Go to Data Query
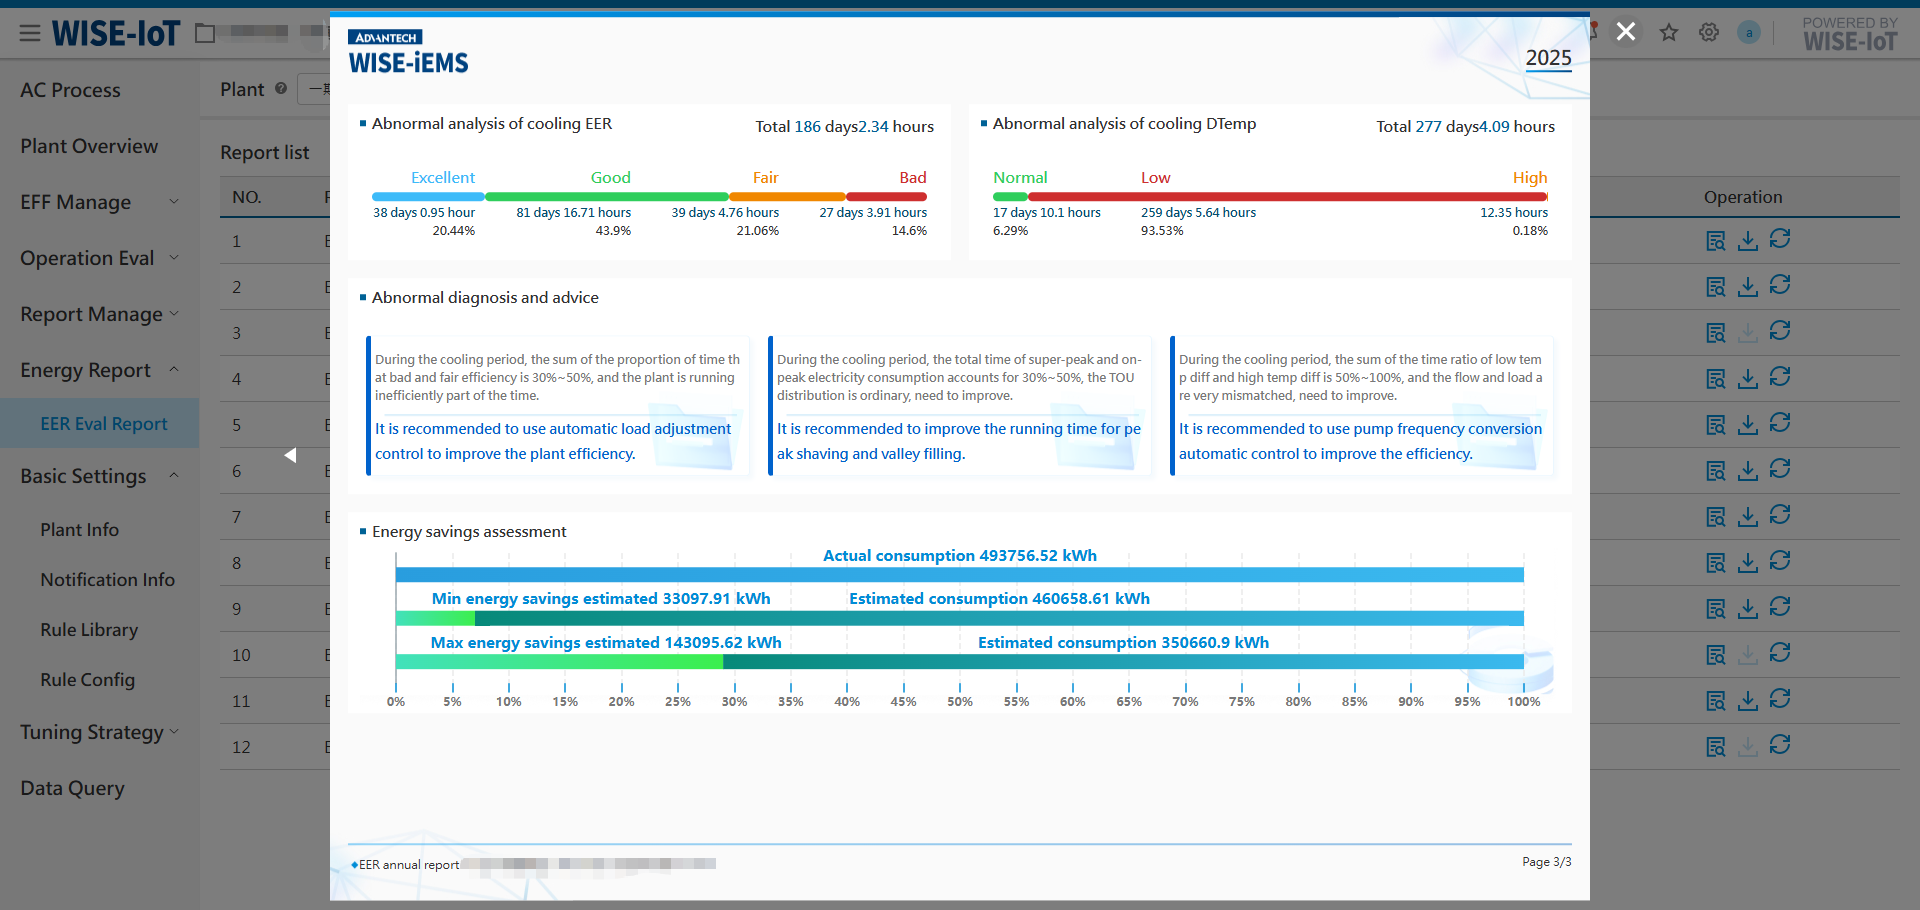Viewport: 1920px width, 910px height. coord(72,788)
